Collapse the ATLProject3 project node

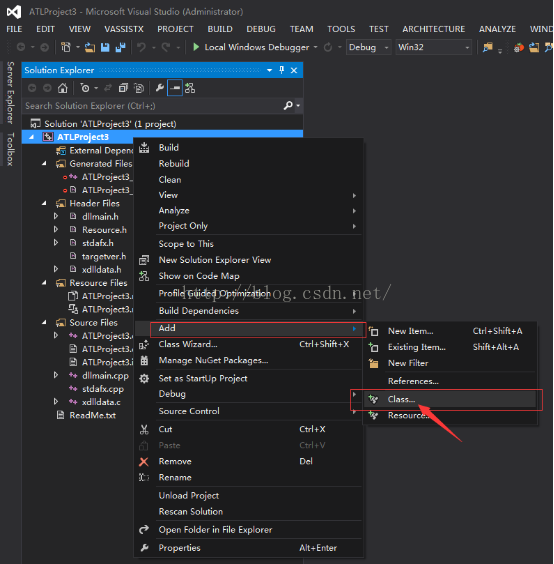pos(32,137)
